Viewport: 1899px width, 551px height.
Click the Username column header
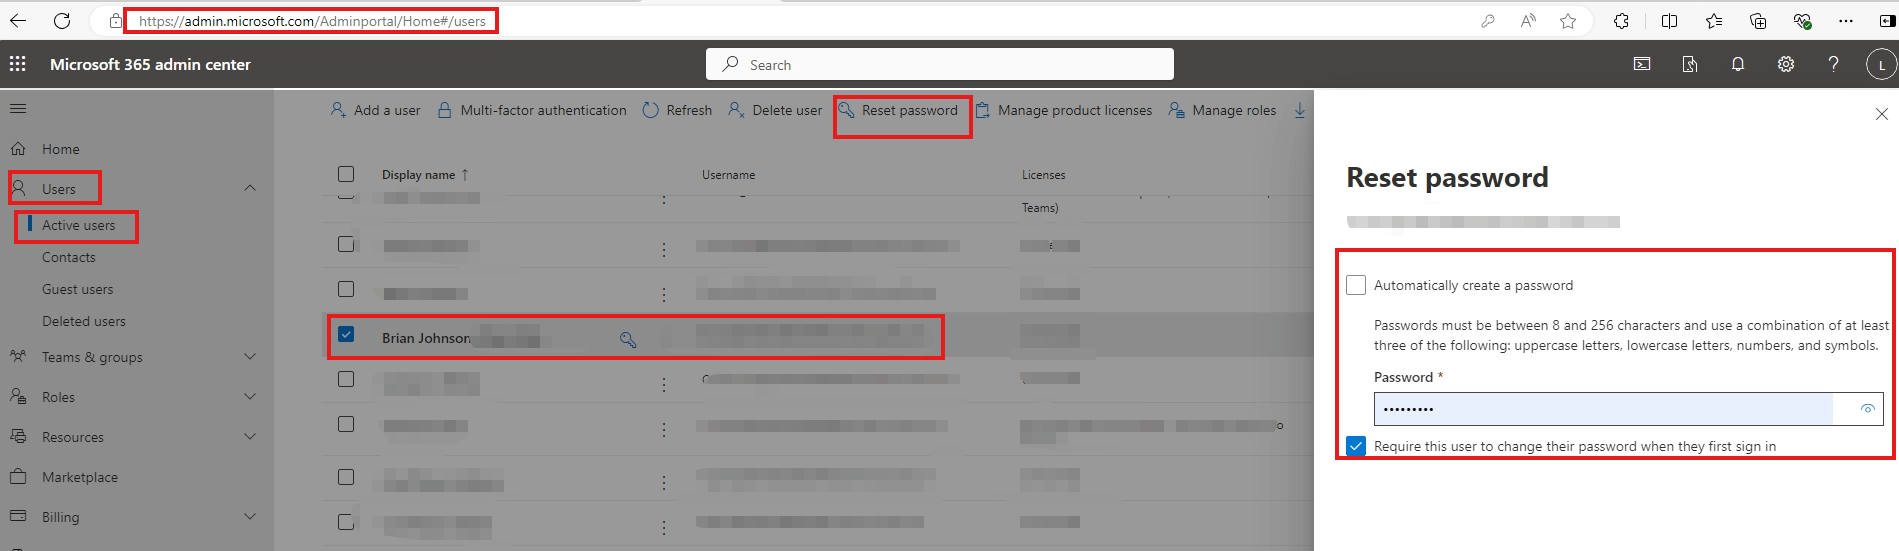tap(729, 175)
